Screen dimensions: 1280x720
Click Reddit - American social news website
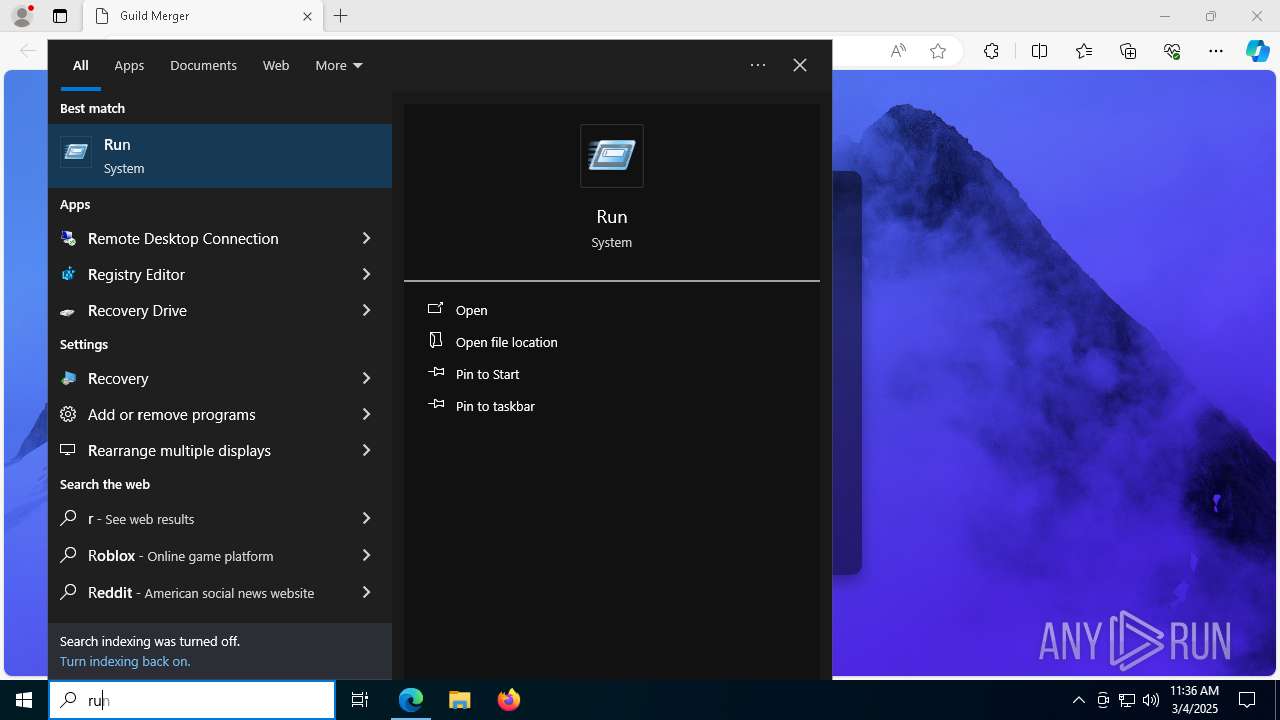tap(220, 592)
